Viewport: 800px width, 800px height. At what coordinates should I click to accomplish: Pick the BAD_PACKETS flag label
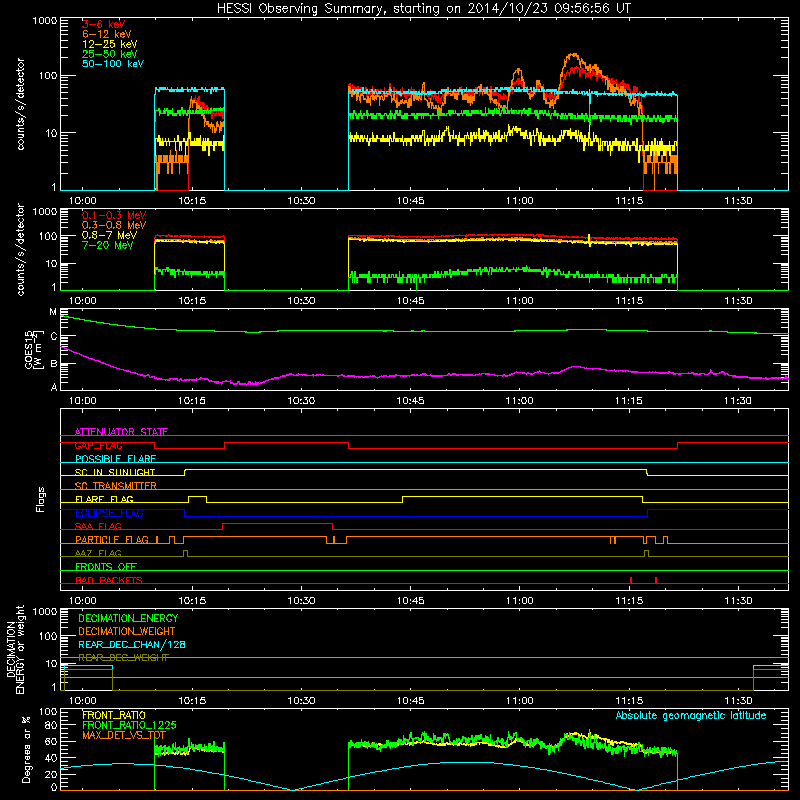(109, 580)
